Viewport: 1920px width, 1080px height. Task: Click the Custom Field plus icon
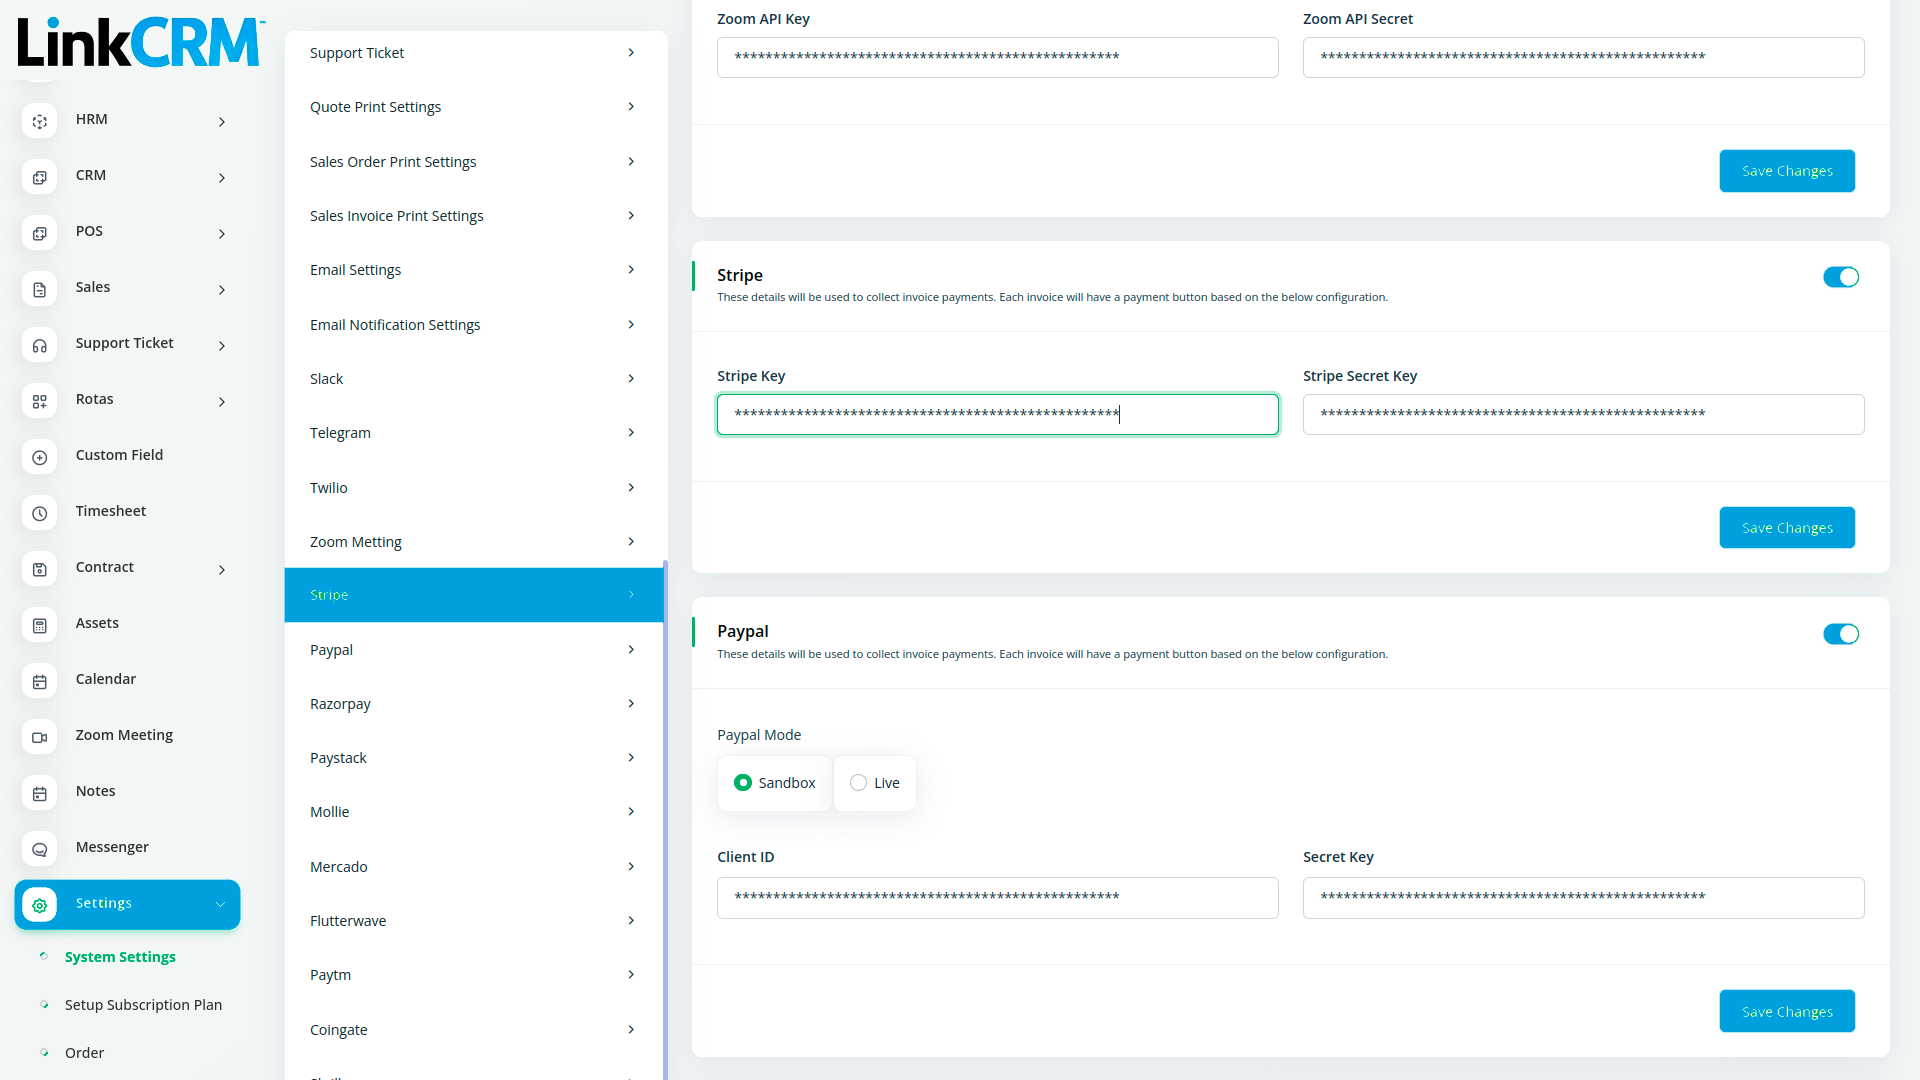(39, 457)
